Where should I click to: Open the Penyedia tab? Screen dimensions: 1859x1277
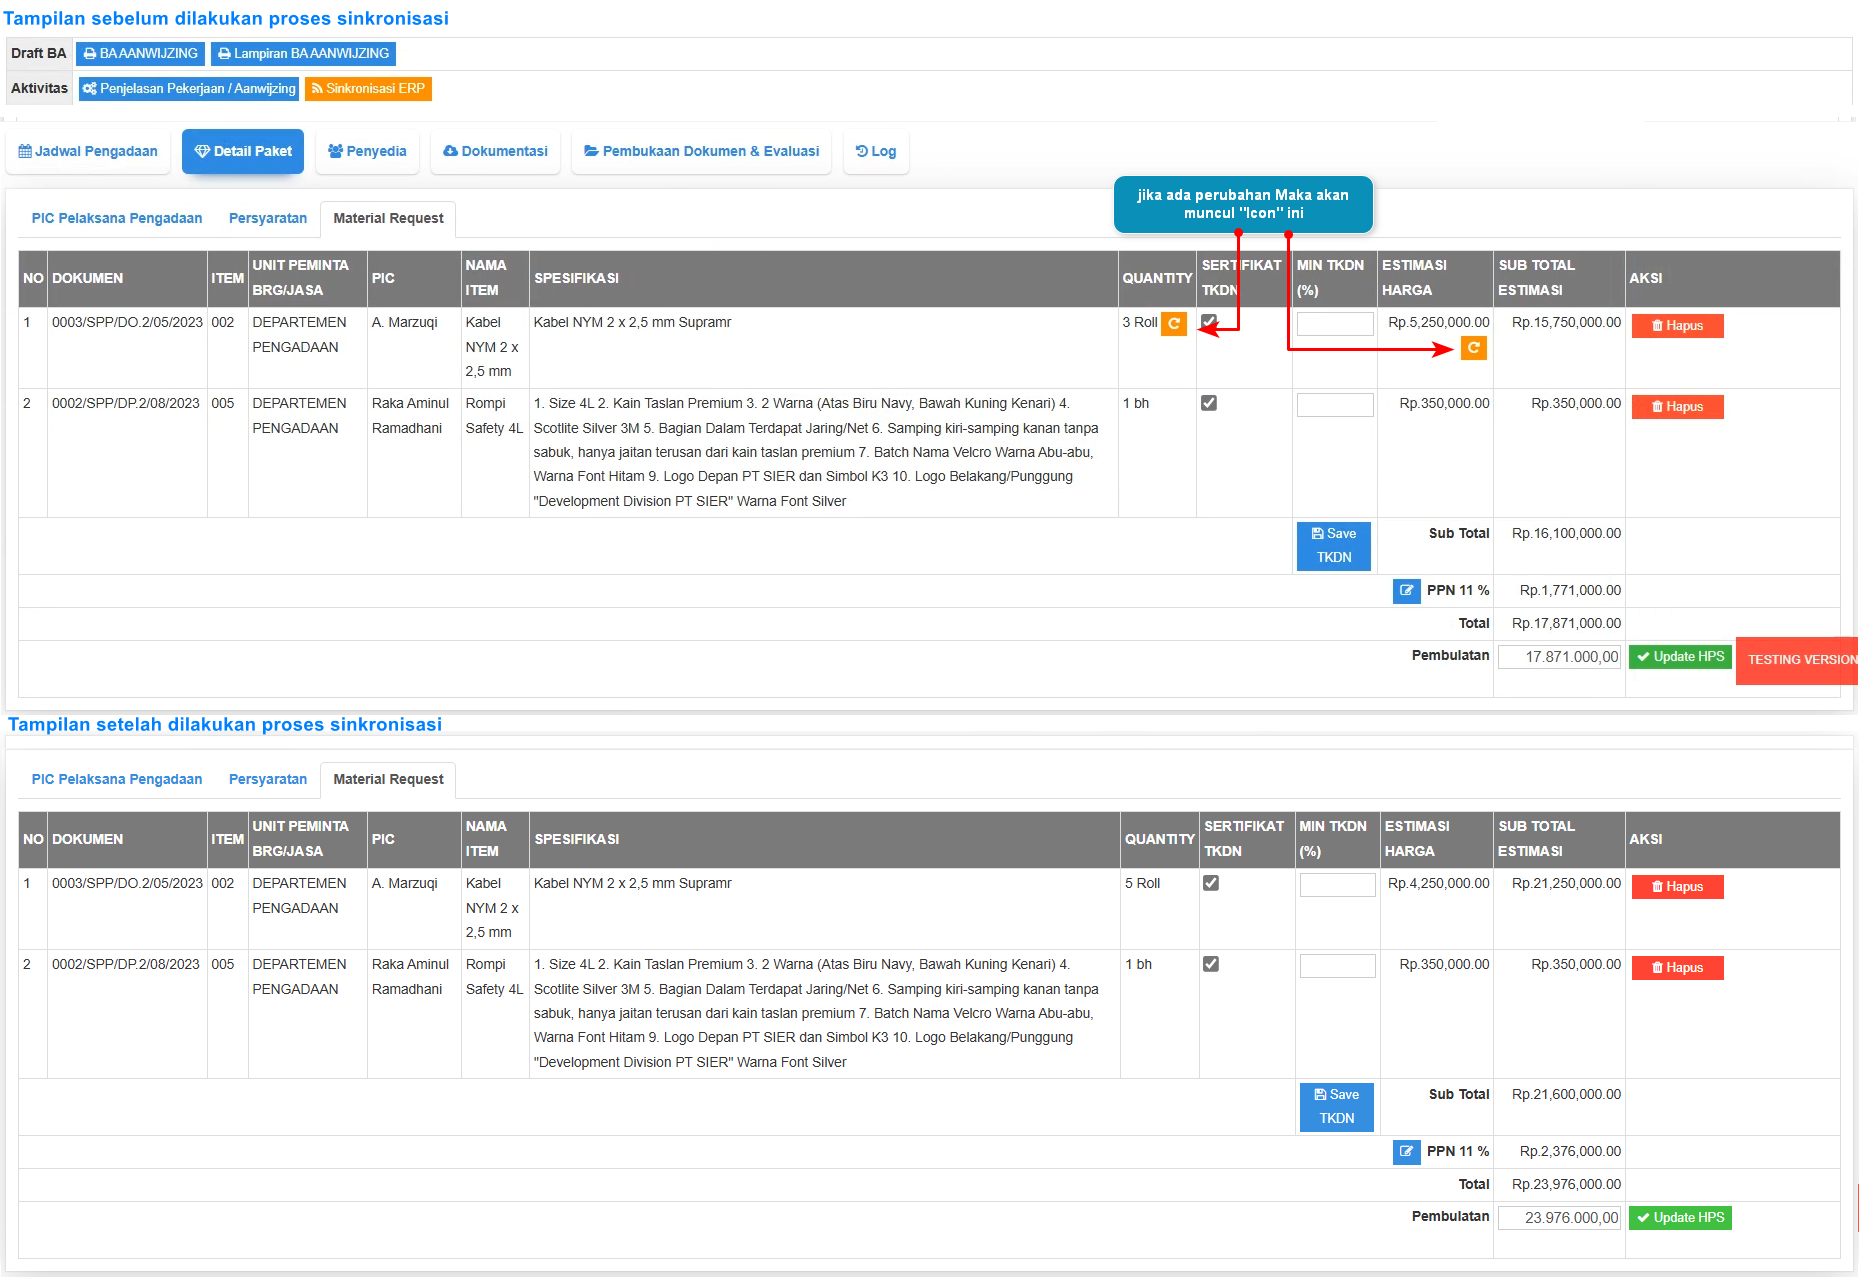tap(367, 152)
